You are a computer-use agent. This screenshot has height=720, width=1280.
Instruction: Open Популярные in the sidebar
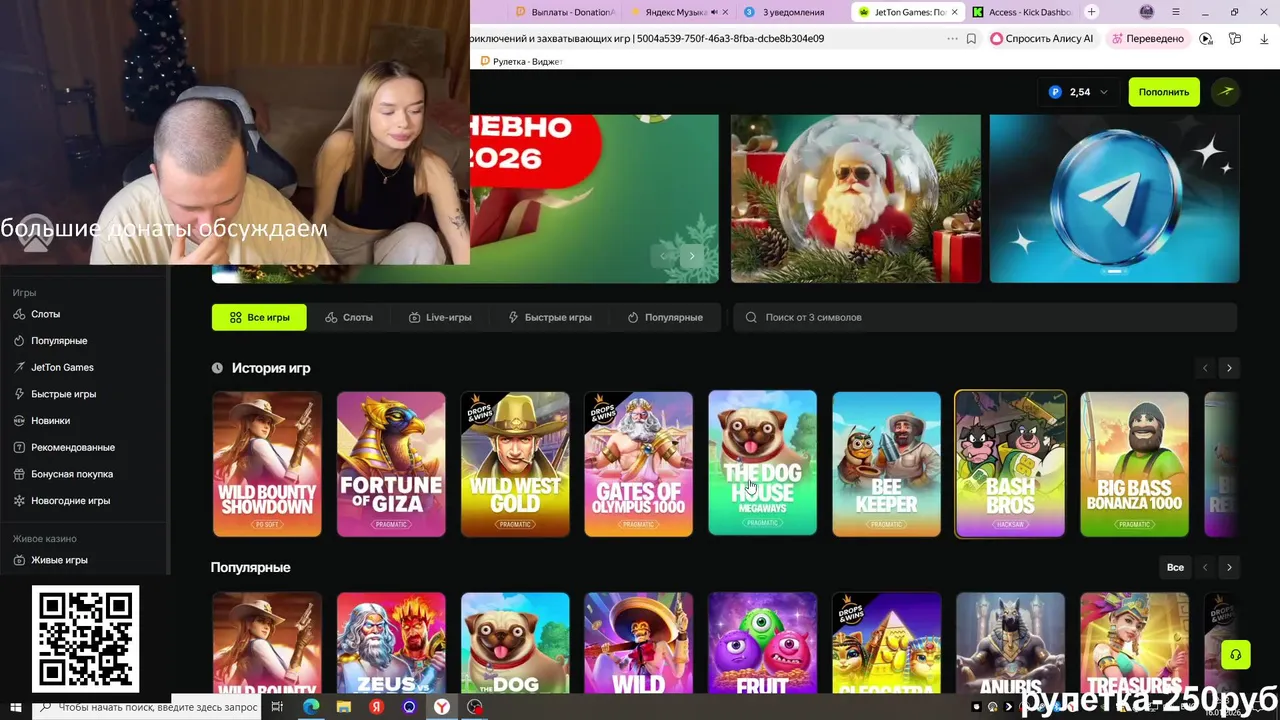pyautogui.click(x=58, y=341)
